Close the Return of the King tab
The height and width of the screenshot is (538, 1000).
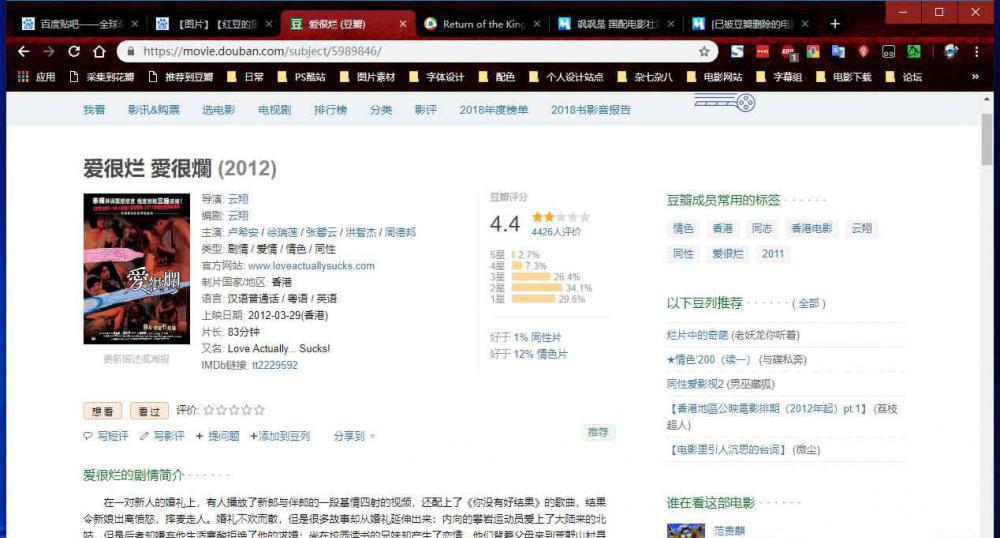[537, 24]
